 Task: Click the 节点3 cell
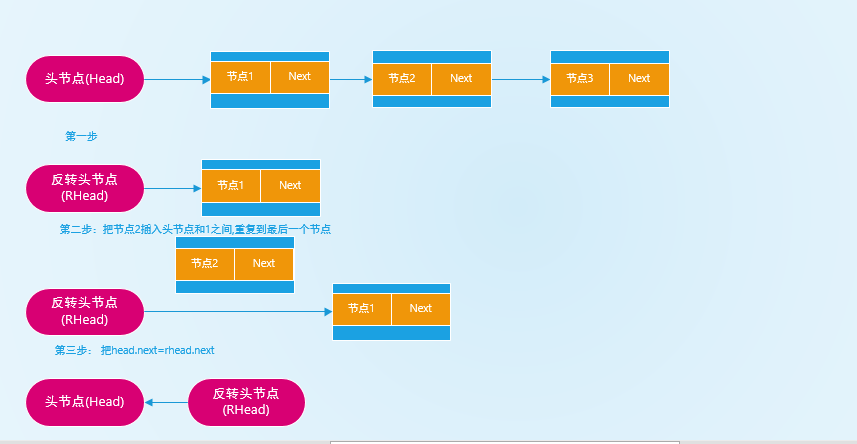579,79
